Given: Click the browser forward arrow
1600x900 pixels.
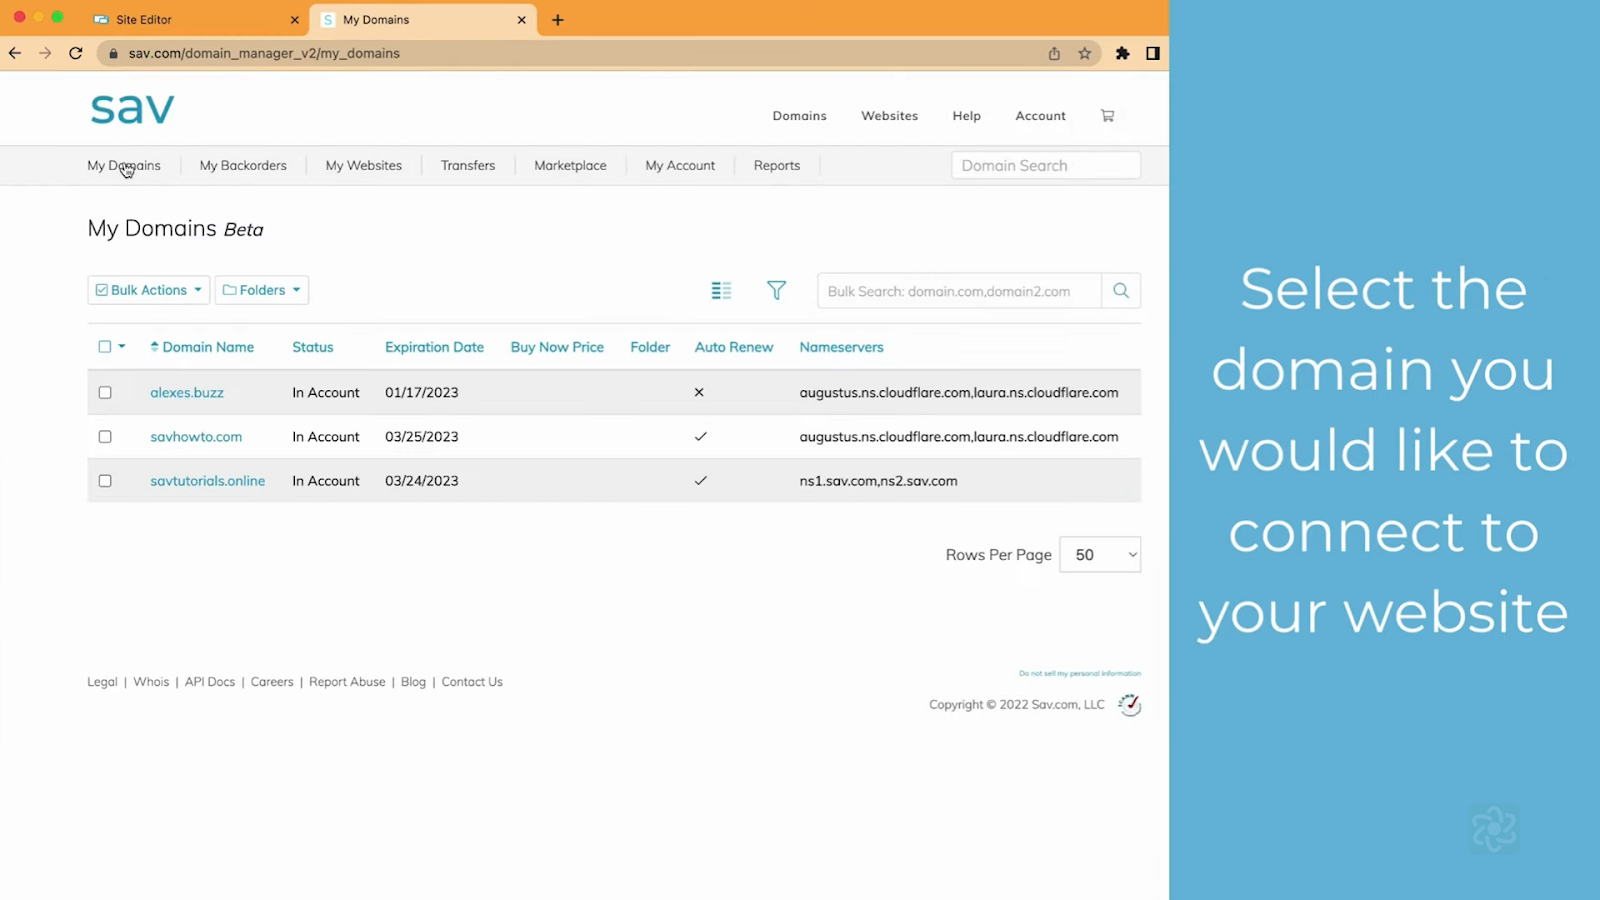Looking at the screenshot, I should coord(45,53).
